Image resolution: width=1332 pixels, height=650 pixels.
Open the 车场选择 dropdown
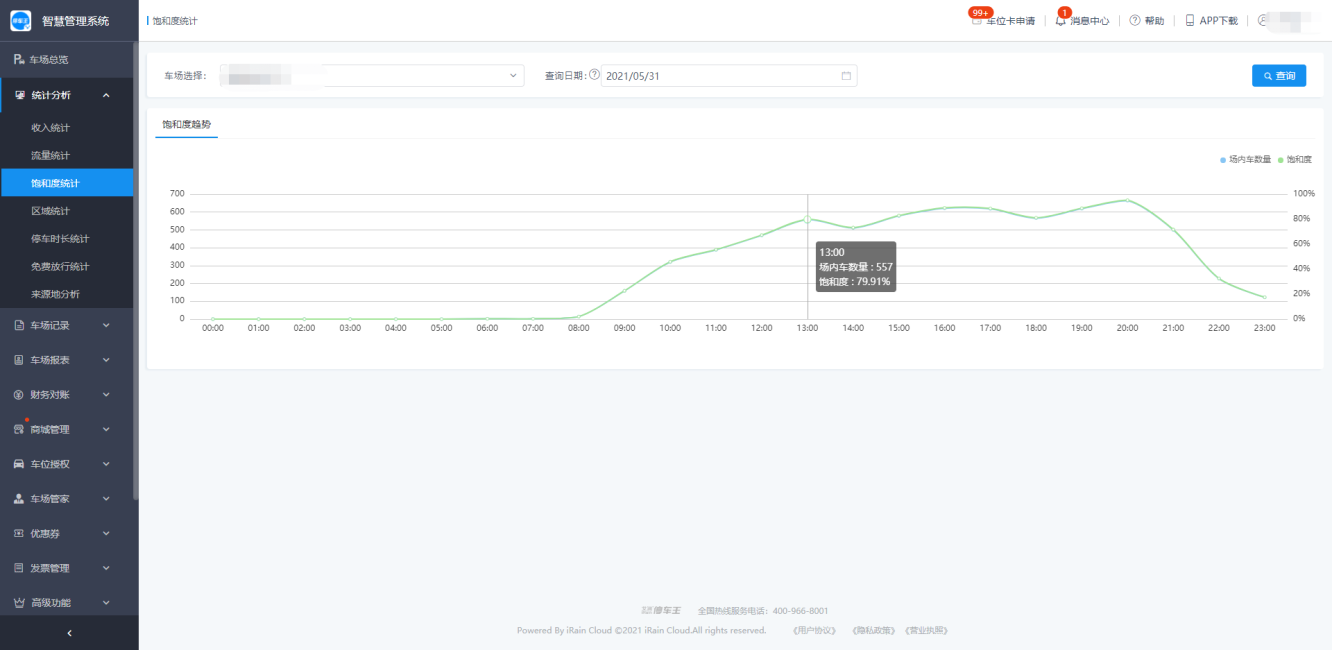(x=371, y=76)
